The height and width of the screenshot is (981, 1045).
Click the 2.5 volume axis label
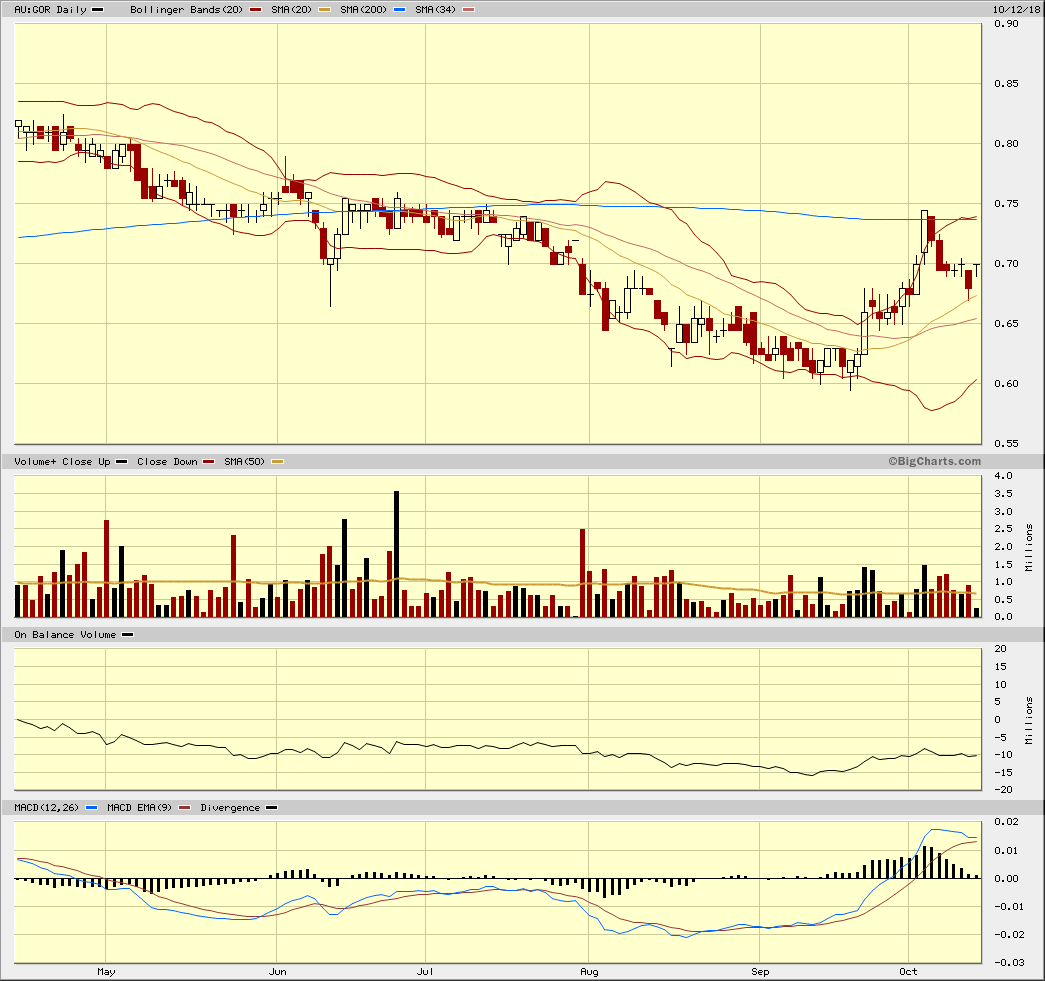tap(1003, 528)
